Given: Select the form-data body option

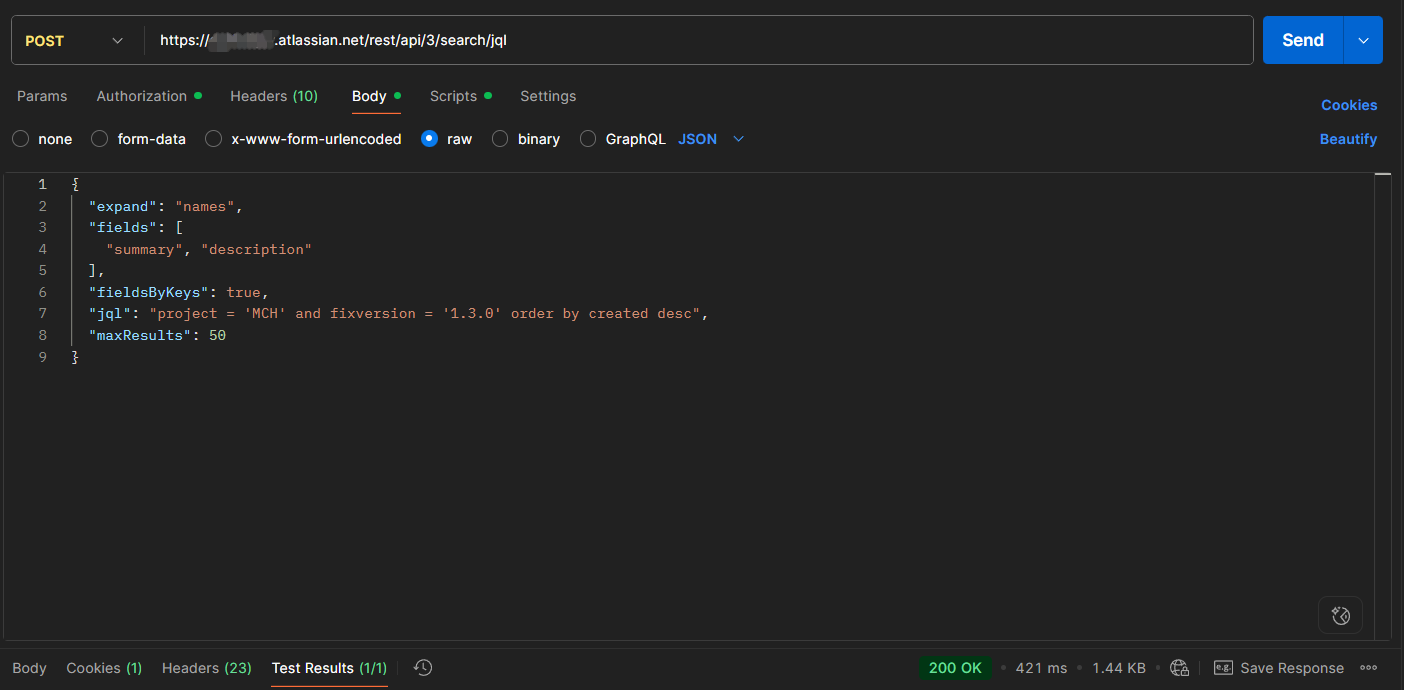Looking at the screenshot, I should [100, 139].
